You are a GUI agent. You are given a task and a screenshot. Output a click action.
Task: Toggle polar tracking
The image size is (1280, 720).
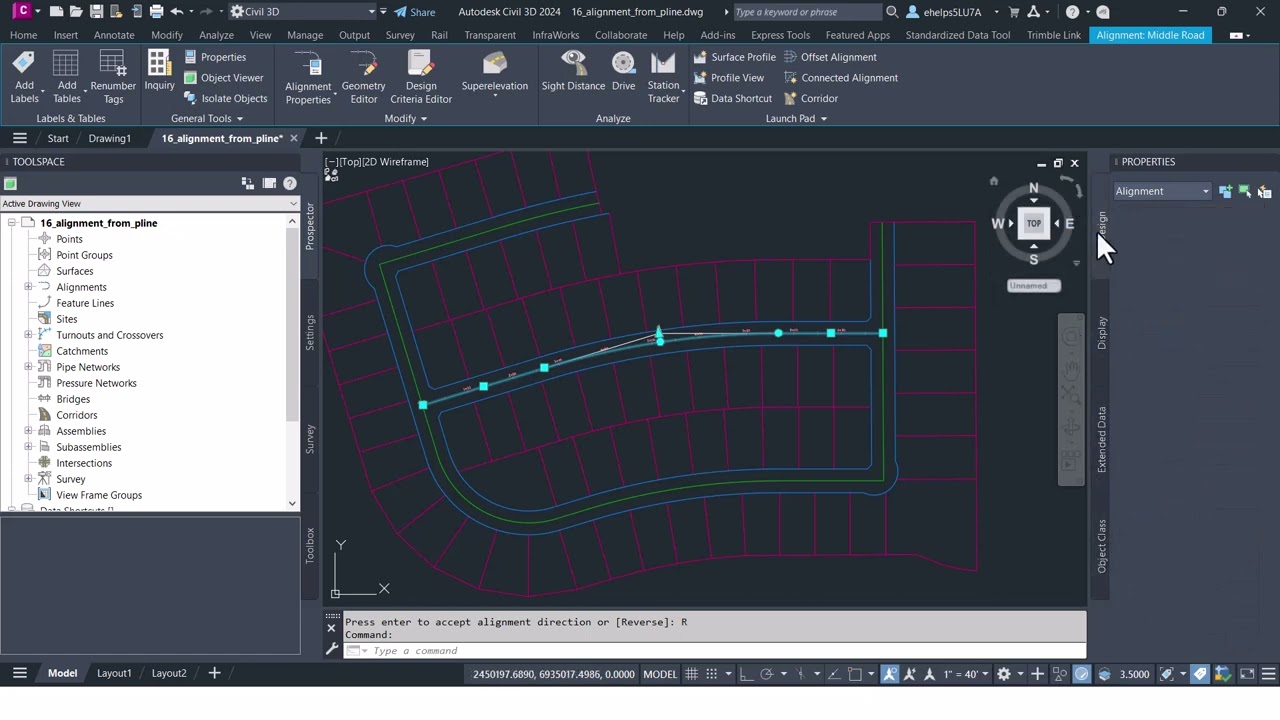click(766, 674)
